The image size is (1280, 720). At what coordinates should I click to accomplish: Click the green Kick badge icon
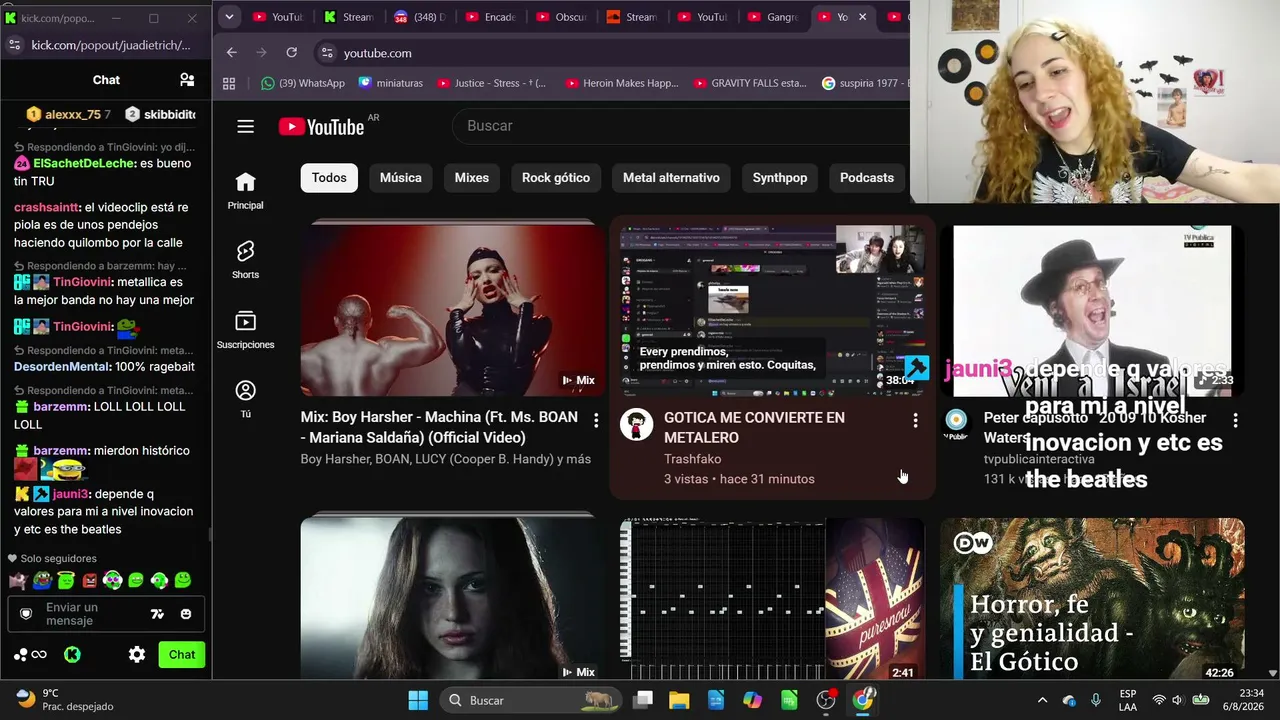coord(72,655)
